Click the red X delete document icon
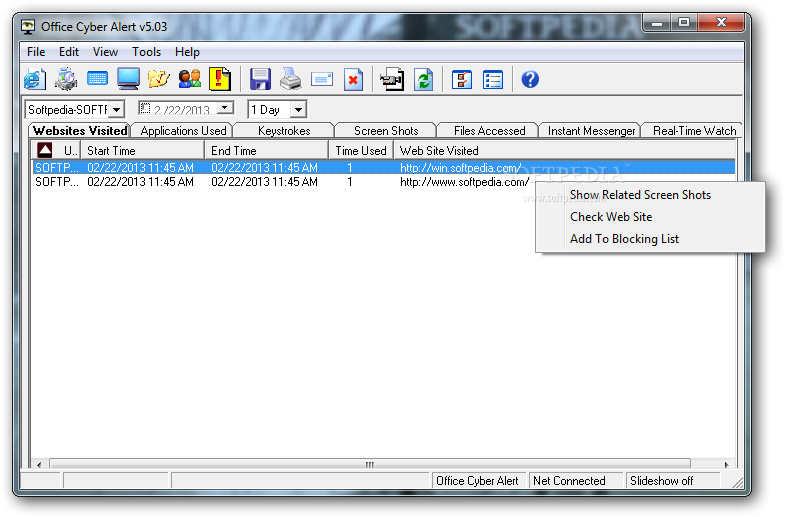This screenshot has height=517, width=786. pos(353,79)
